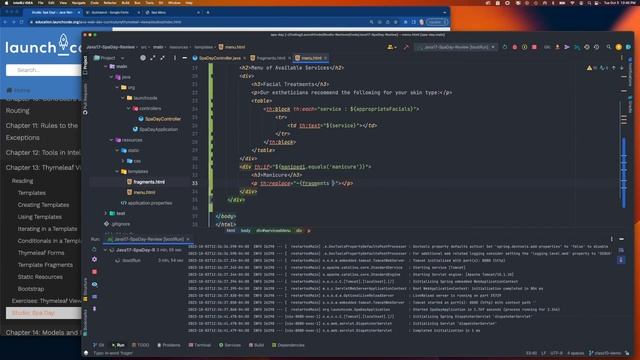Click the Debug bug icon in the toolbar
Screen dimensions: 640x360
pyautogui.click(x=515, y=47)
